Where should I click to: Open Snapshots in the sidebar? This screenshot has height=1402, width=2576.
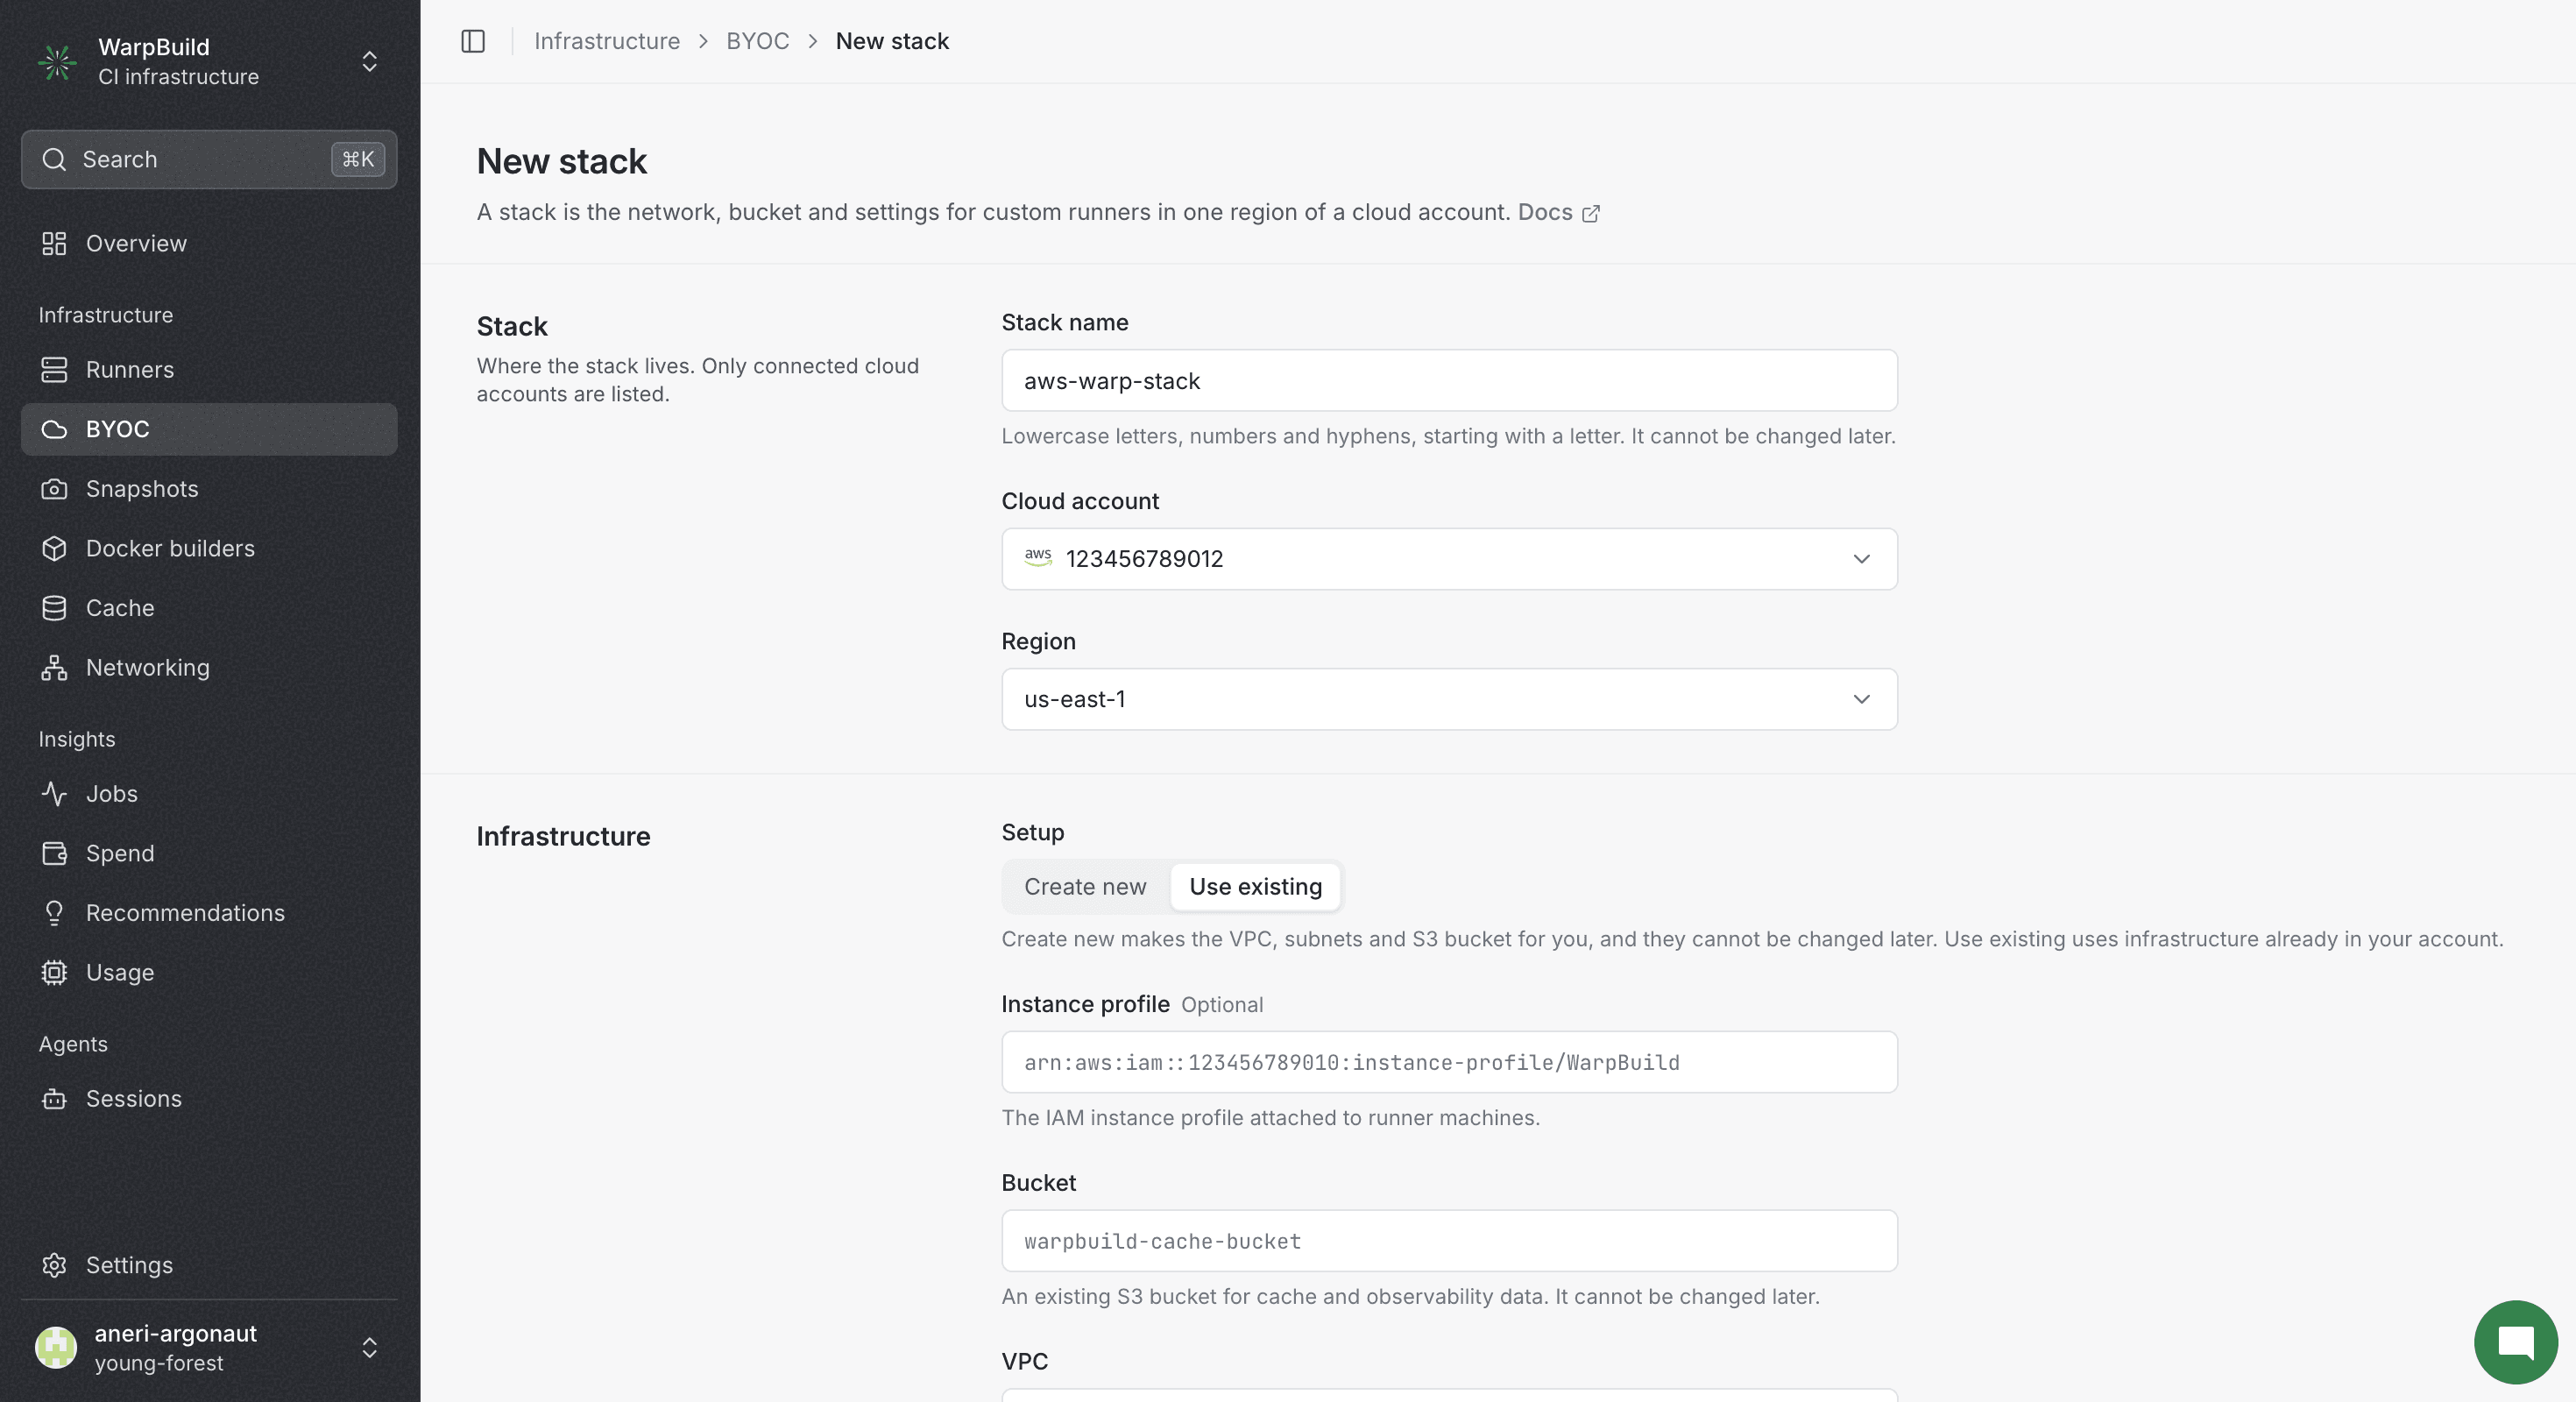209,489
